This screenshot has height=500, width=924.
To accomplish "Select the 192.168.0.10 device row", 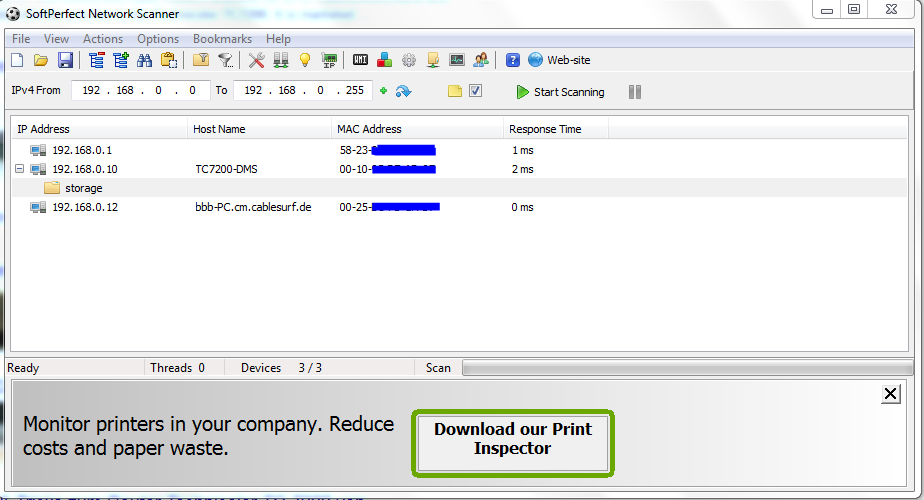I will 459,169.
